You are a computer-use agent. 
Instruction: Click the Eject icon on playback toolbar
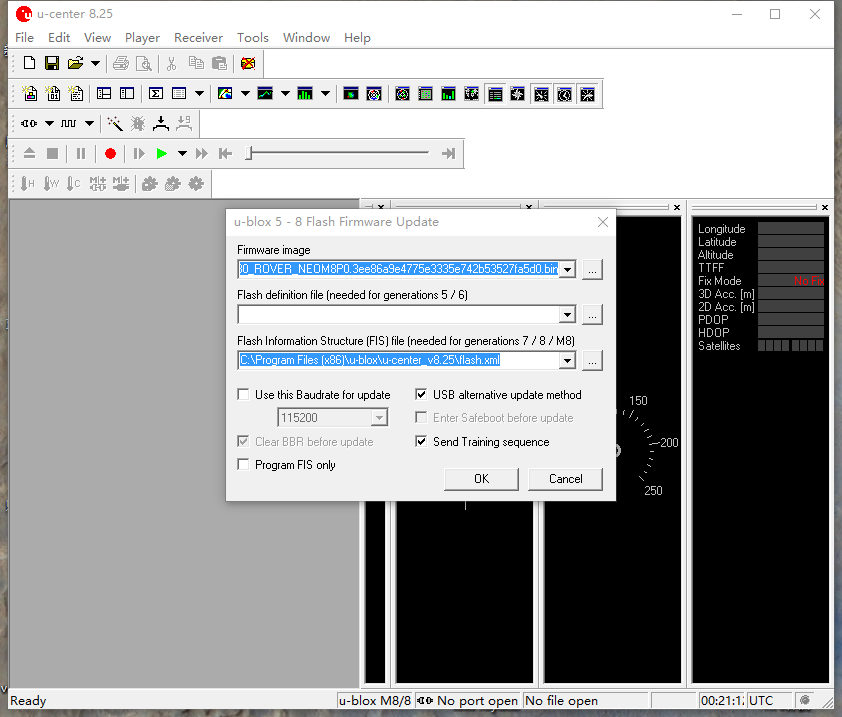[29, 153]
